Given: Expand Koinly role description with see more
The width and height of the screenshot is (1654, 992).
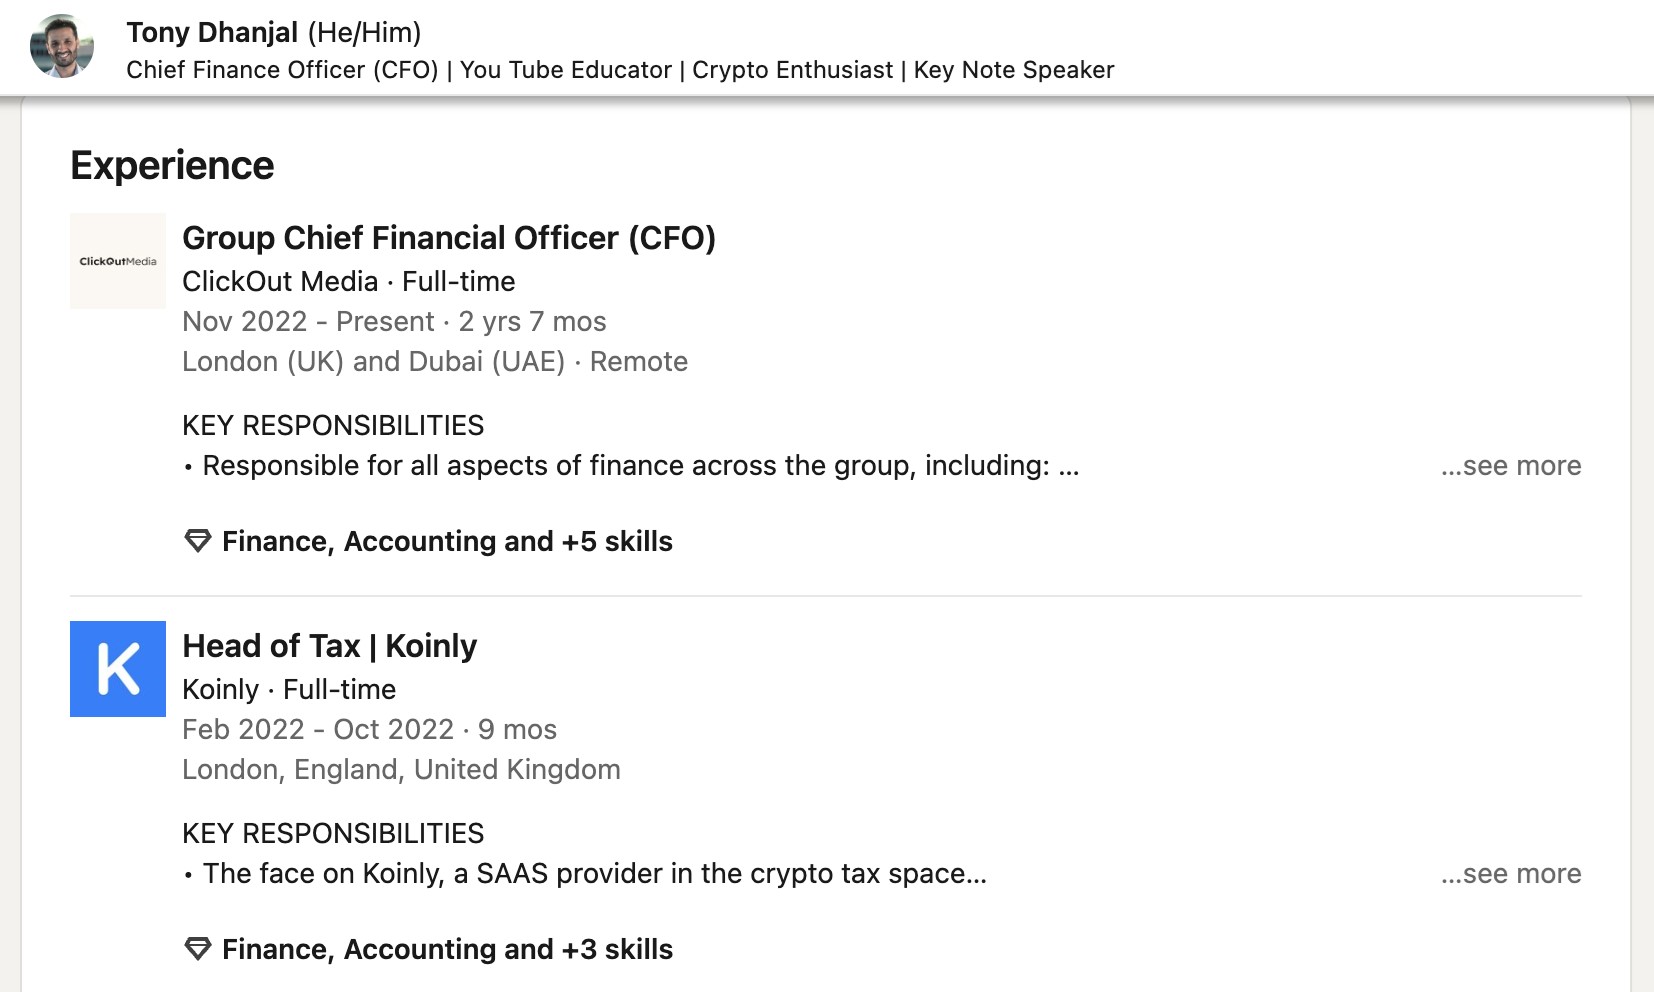Looking at the screenshot, I should pyautogui.click(x=1511, y=874).
